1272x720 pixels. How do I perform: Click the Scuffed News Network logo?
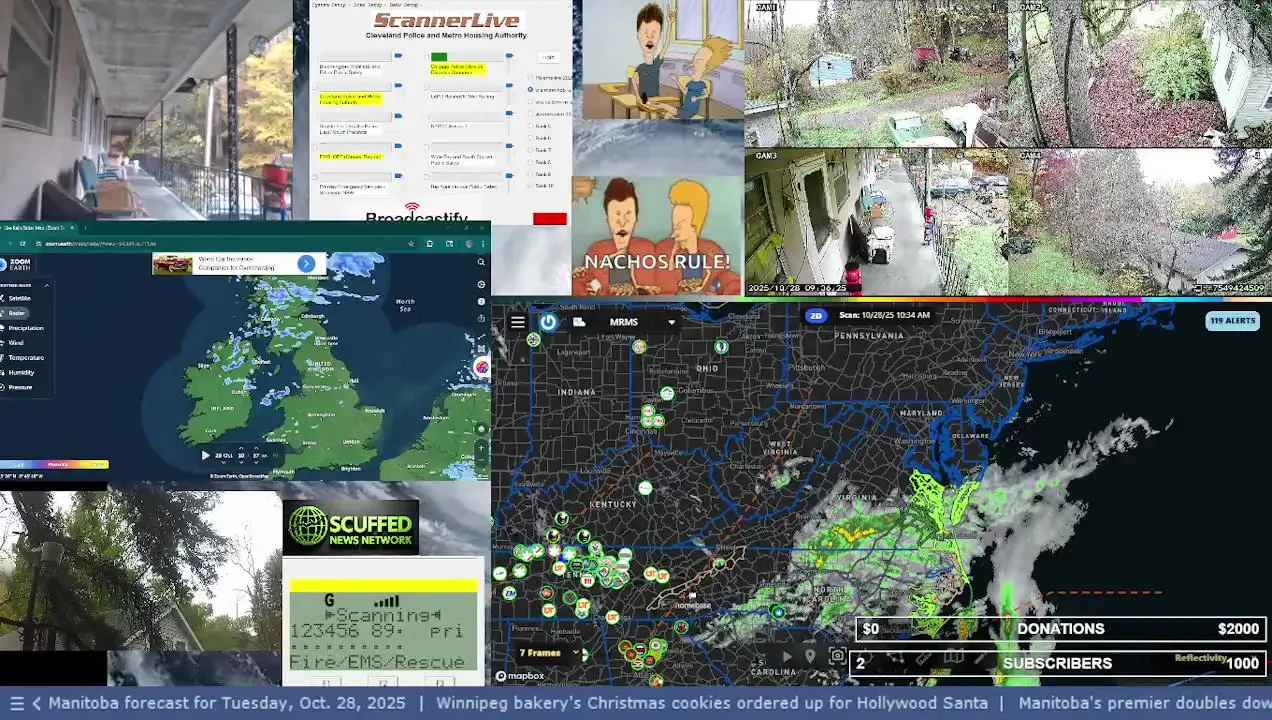[351, 527]
